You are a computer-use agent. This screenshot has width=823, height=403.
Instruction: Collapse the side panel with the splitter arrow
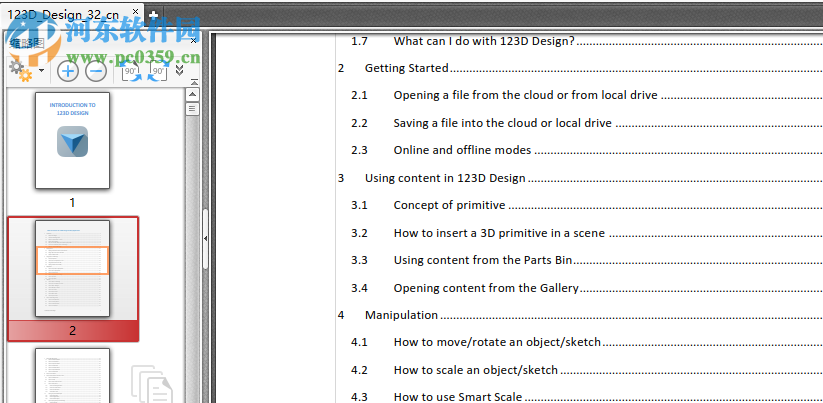[205, 239]
